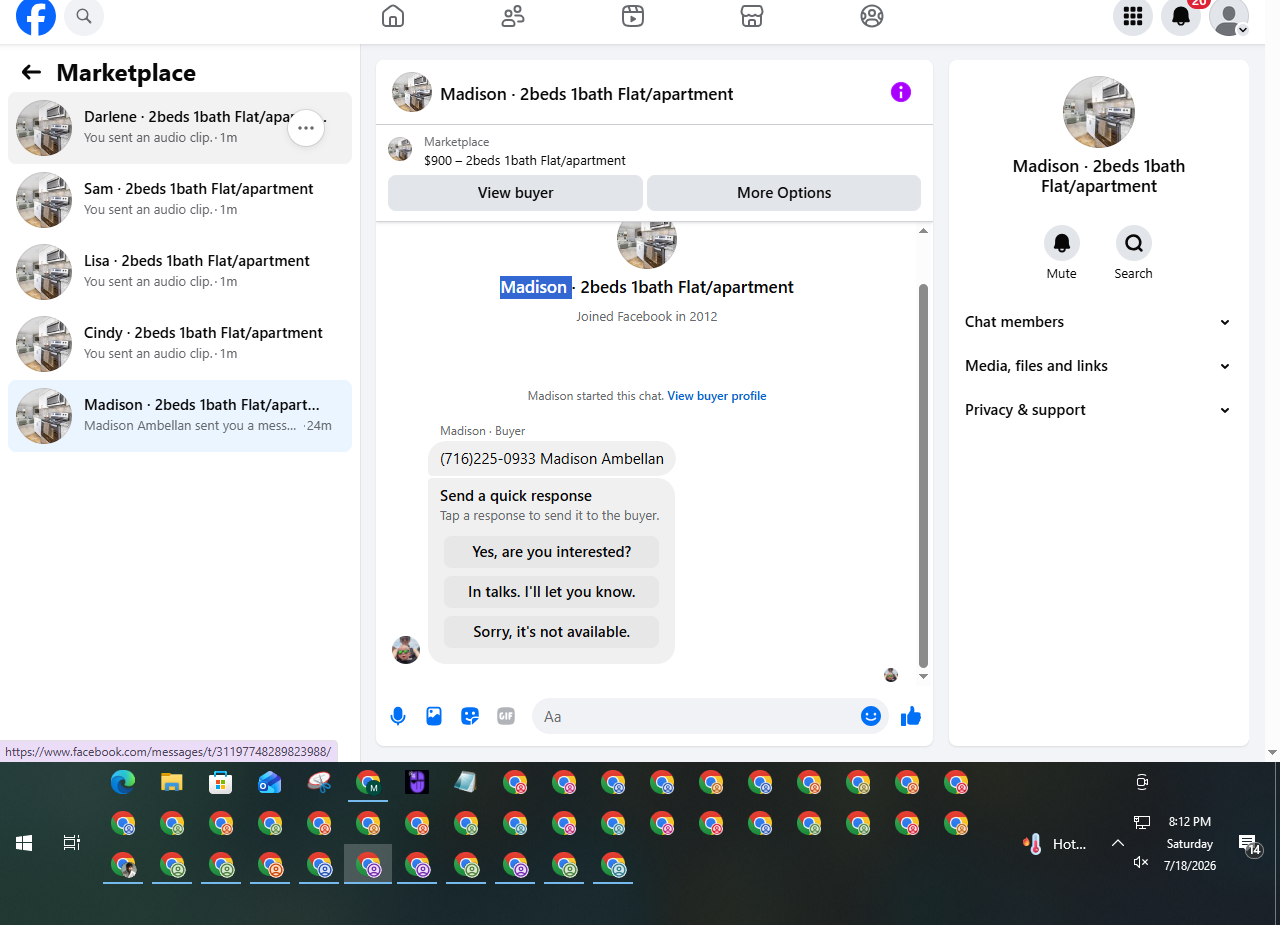Expand the Chat members section
The width and height of the screenshot is (1280, 925).
pos(1098,322)
